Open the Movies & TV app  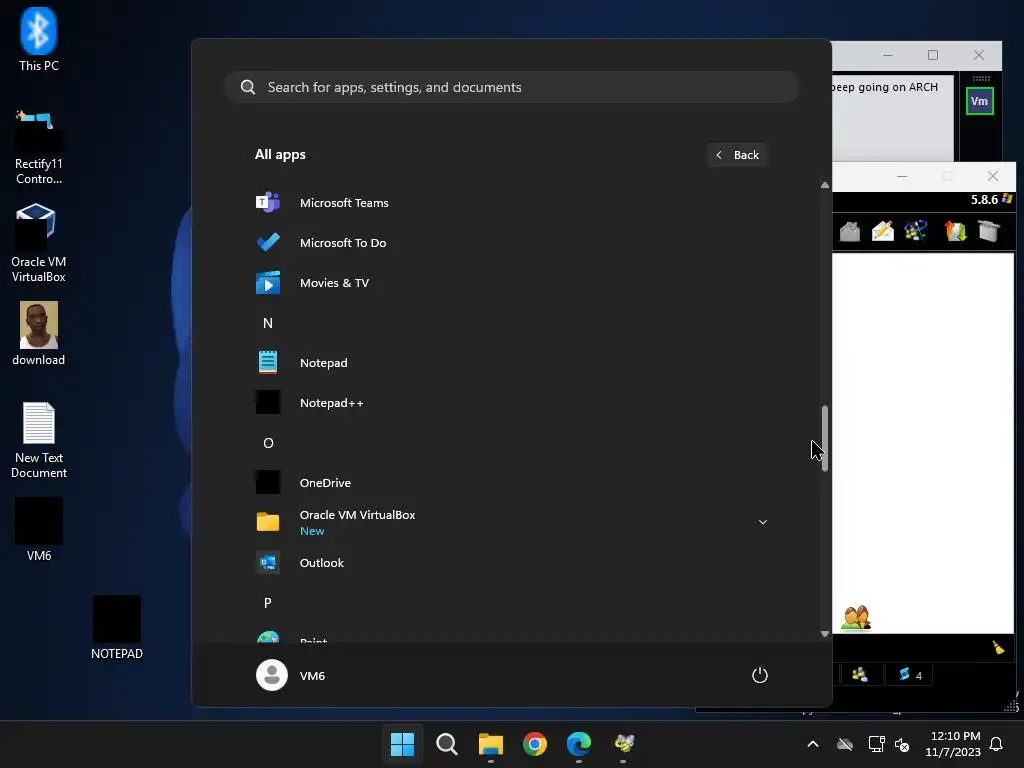511,283
